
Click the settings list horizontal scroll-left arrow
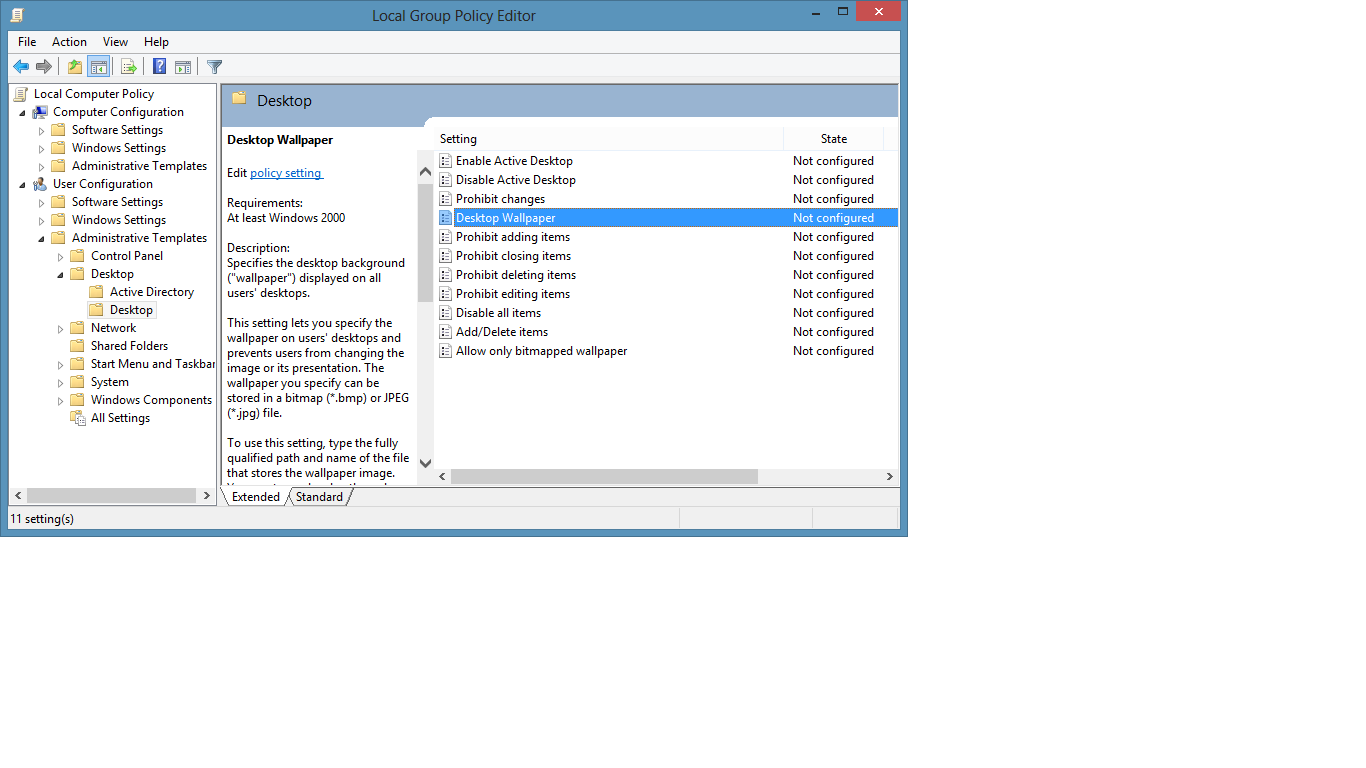pyautogui.click(x=443, y=477)
